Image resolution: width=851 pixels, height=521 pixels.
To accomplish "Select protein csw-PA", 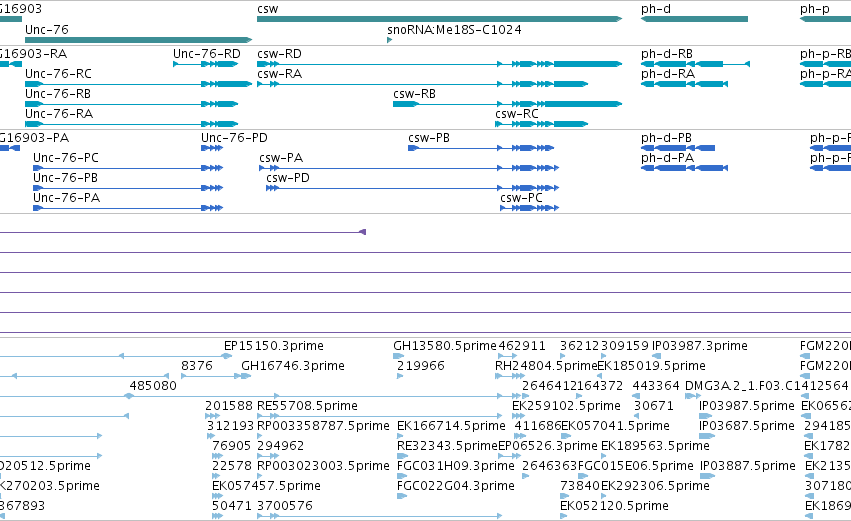I will tap(409, 168).
